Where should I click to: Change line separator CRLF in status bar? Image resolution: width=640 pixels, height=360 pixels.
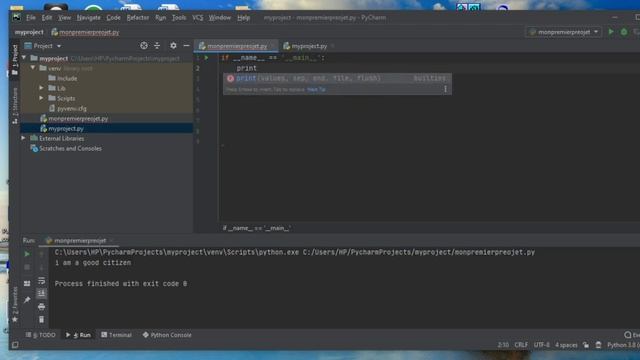tap(521, 345)
